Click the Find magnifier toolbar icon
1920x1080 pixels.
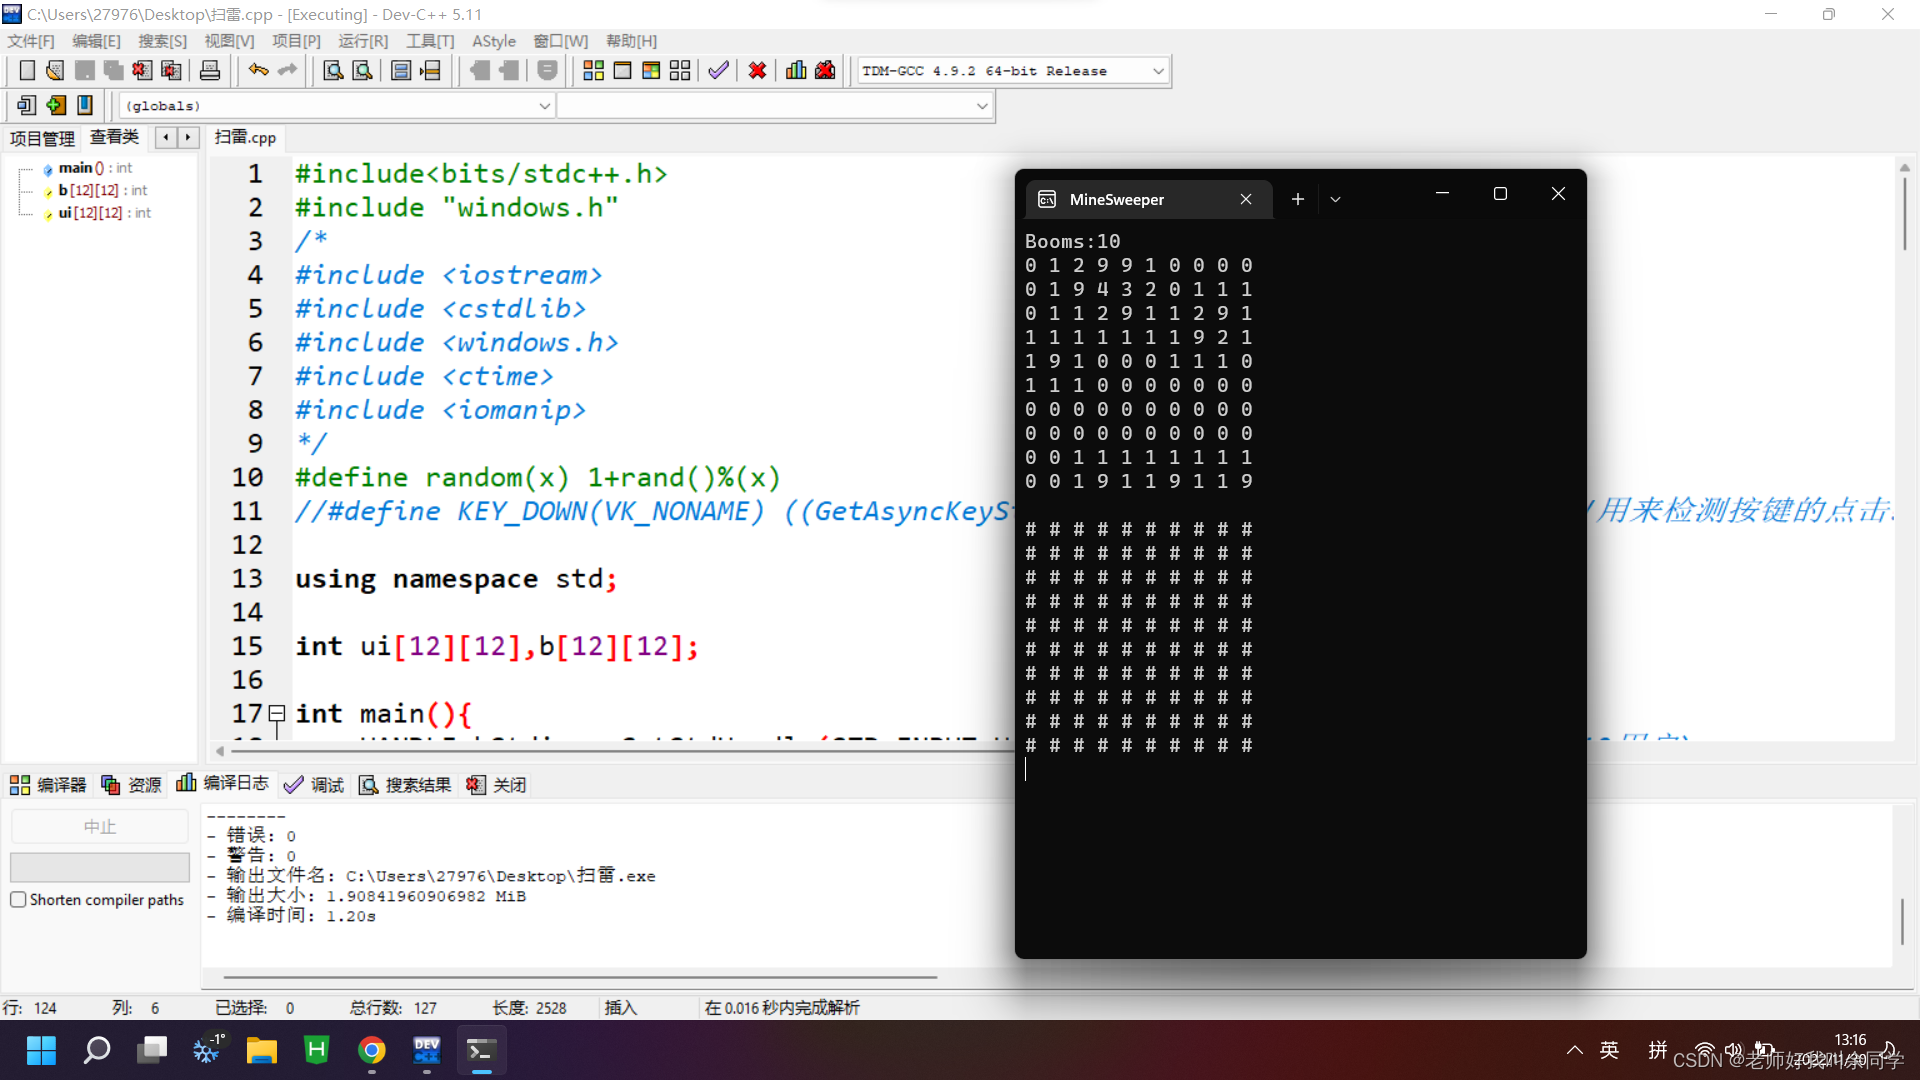333,71
